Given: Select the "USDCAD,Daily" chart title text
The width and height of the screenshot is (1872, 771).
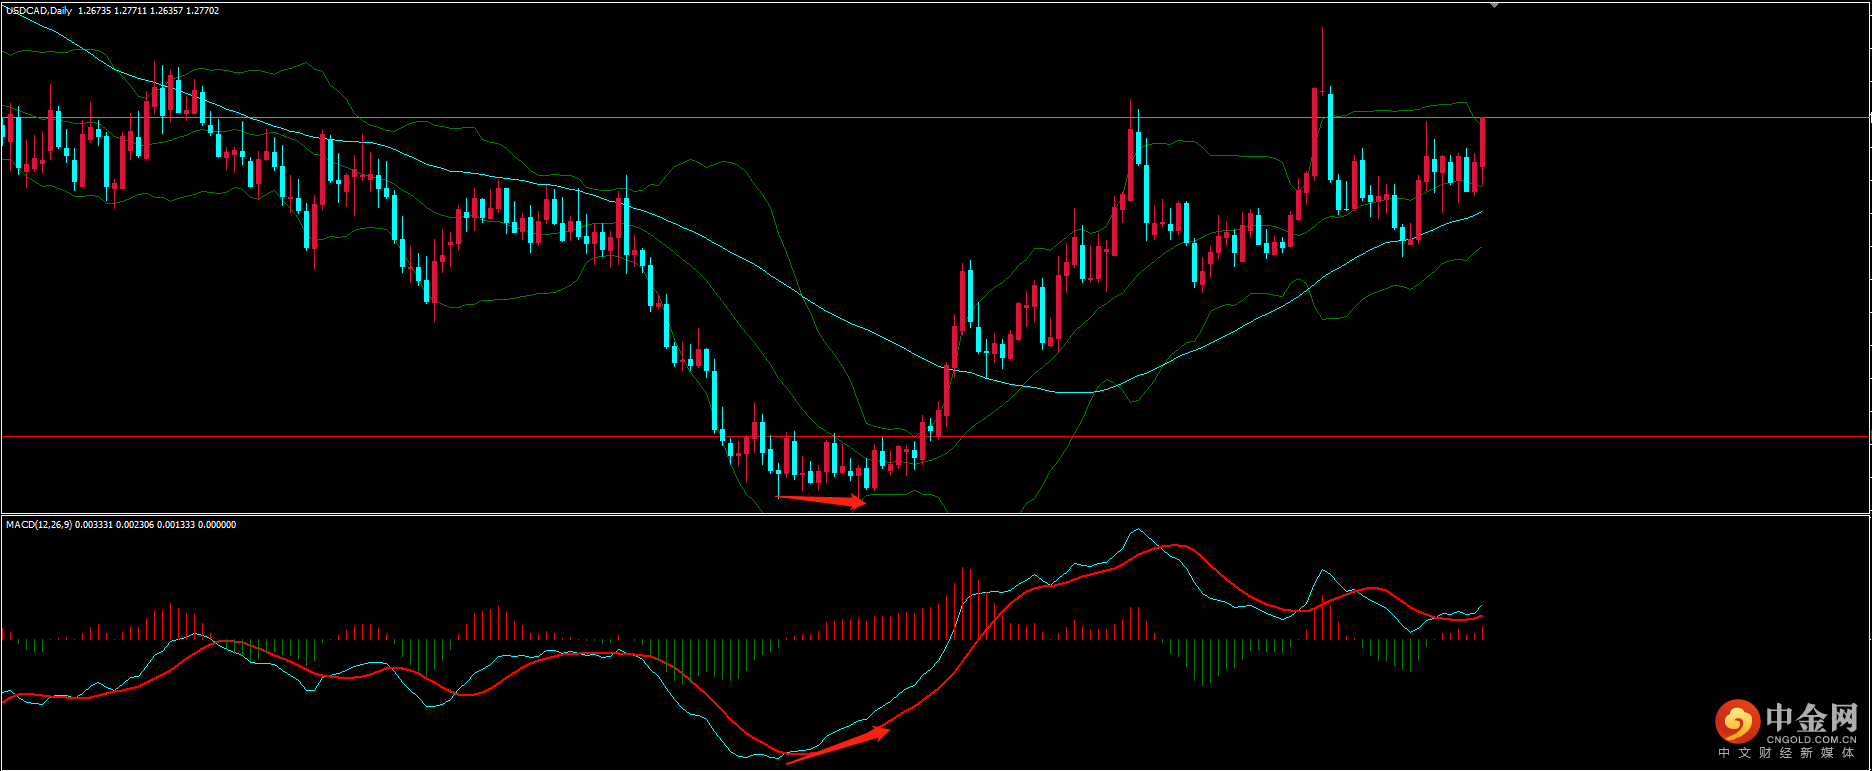Looking at the screenshot, I should tap(39, 11).
